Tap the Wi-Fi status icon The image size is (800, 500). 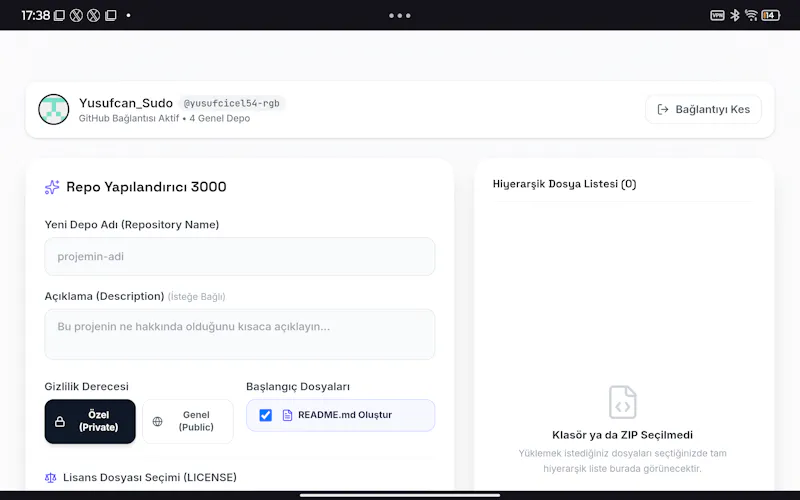tap(751, 15)
